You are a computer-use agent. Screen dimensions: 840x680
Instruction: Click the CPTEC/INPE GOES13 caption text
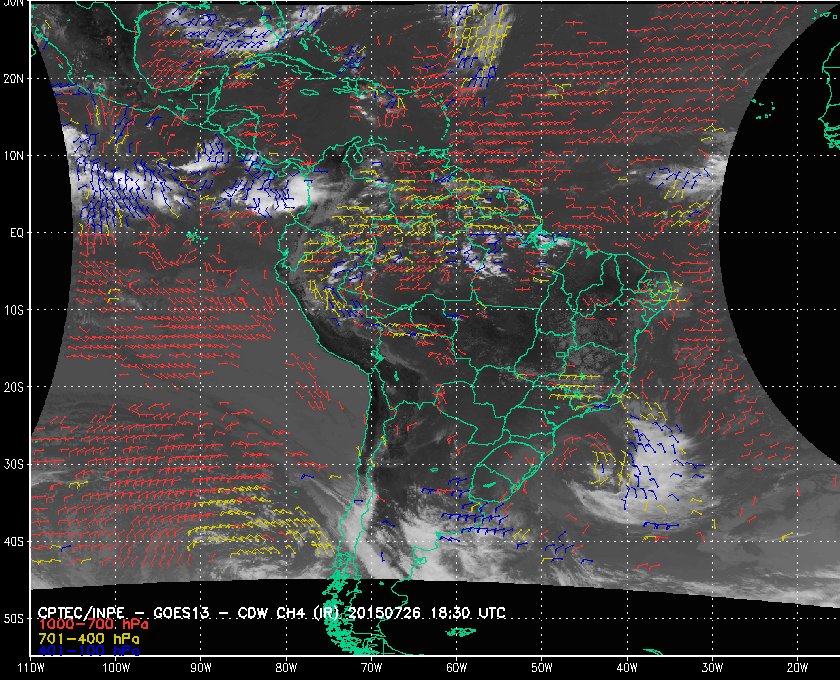272,612
